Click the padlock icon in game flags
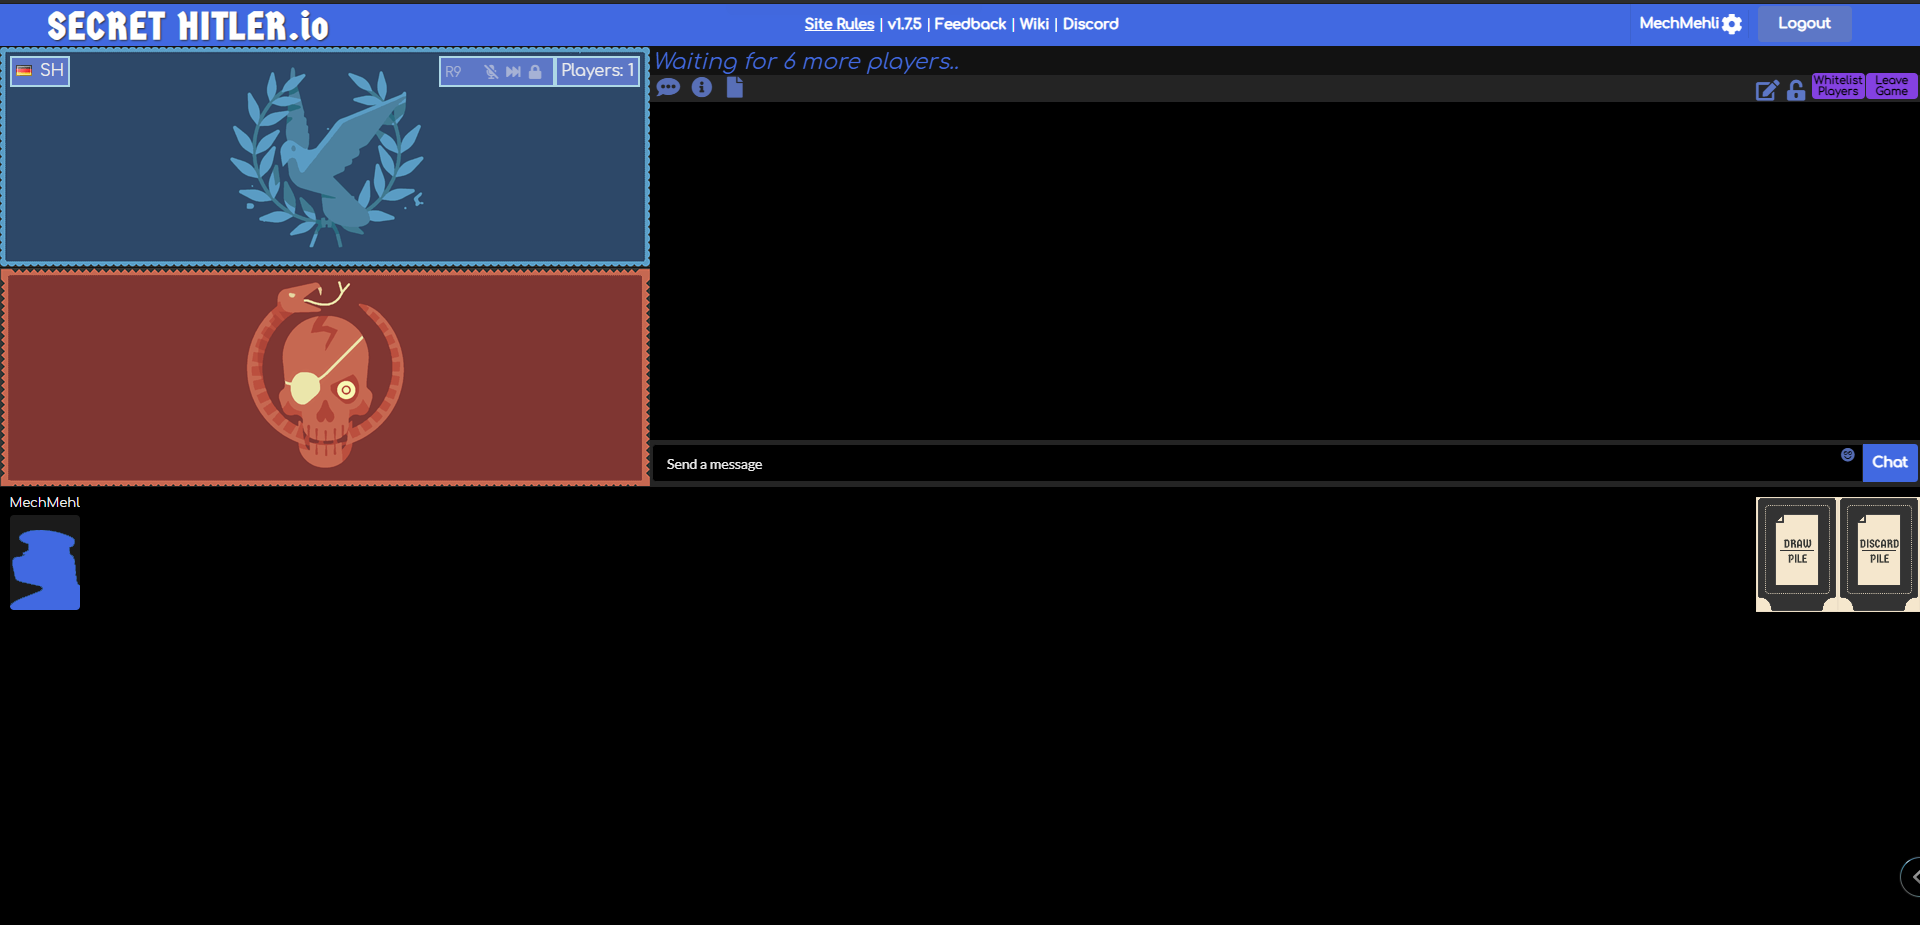Viewport: 1920px width, 925px height. point(535,72)
